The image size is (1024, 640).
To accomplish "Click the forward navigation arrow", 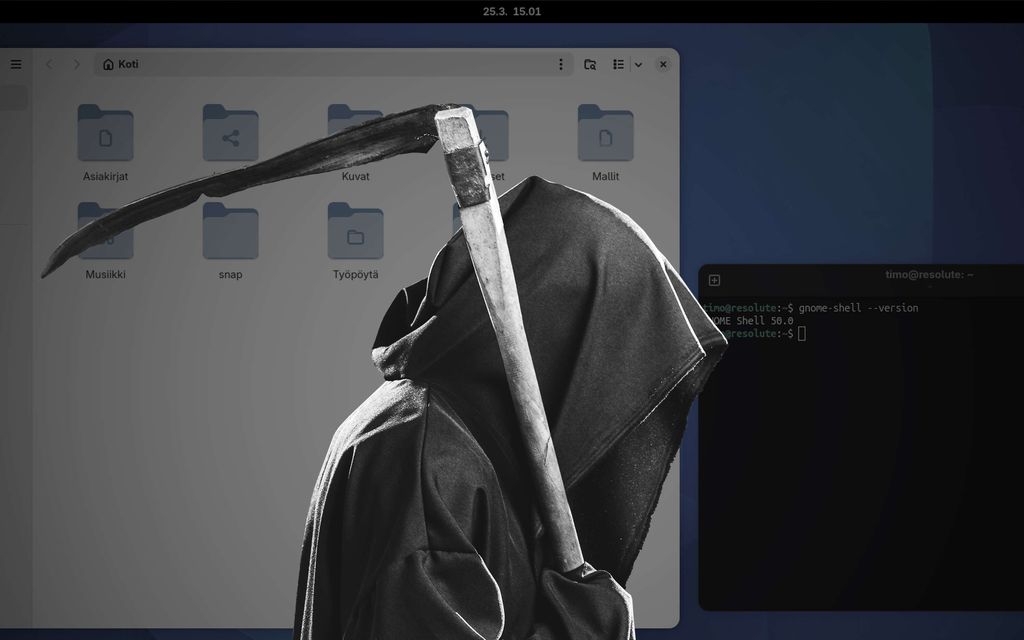I will pyautogui.click(x=76, y=64).
